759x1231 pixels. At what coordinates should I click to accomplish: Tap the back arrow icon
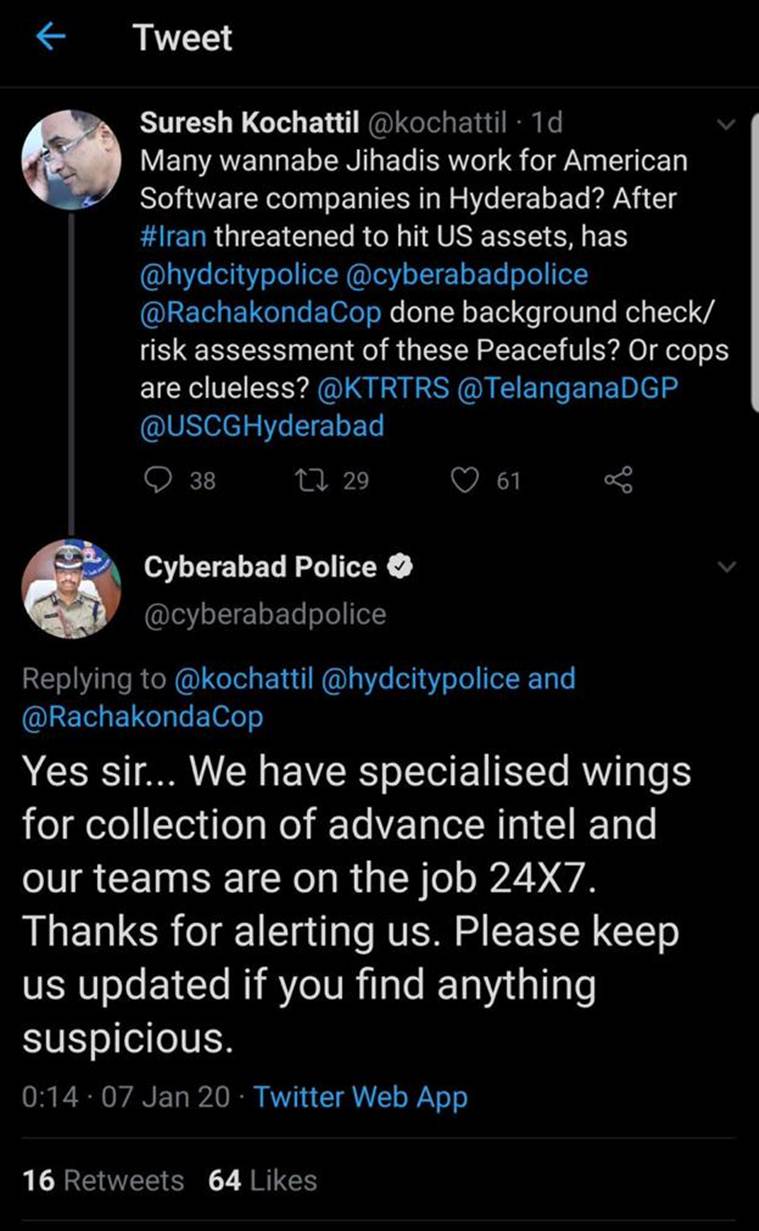(50, 38)
